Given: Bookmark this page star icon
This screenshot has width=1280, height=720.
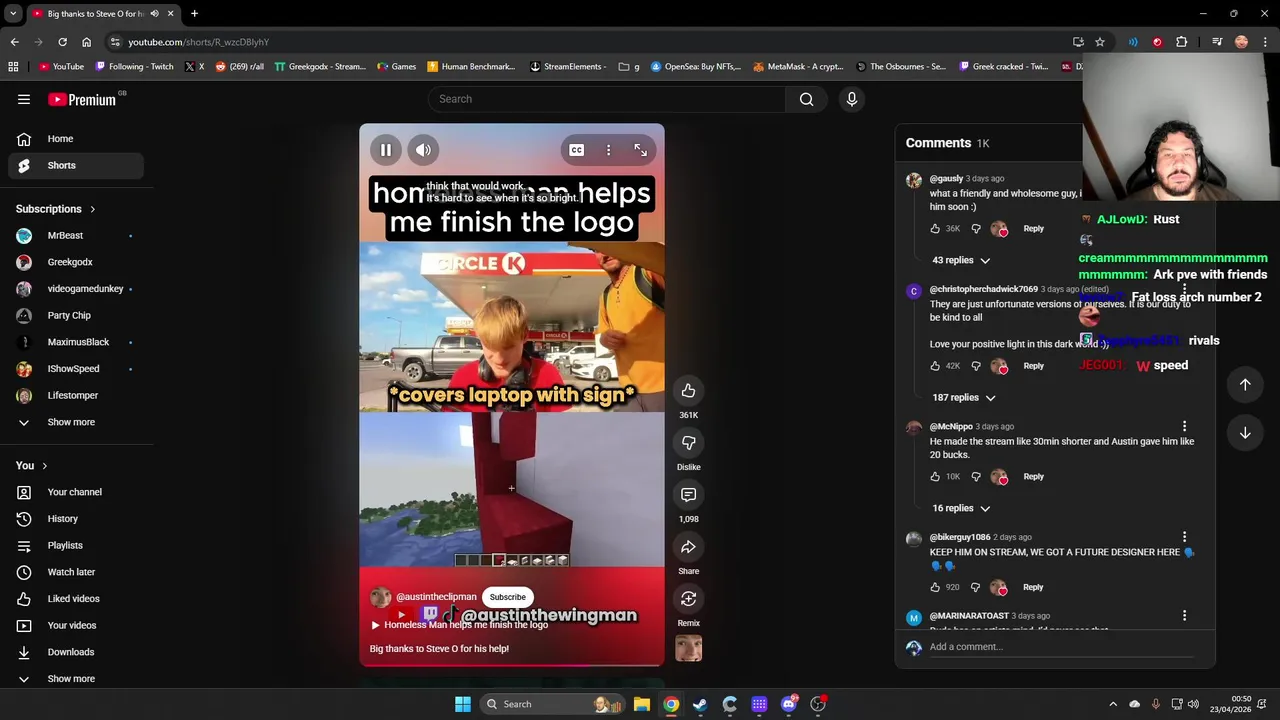Looking at the screenshot, I should [1100, 42].
